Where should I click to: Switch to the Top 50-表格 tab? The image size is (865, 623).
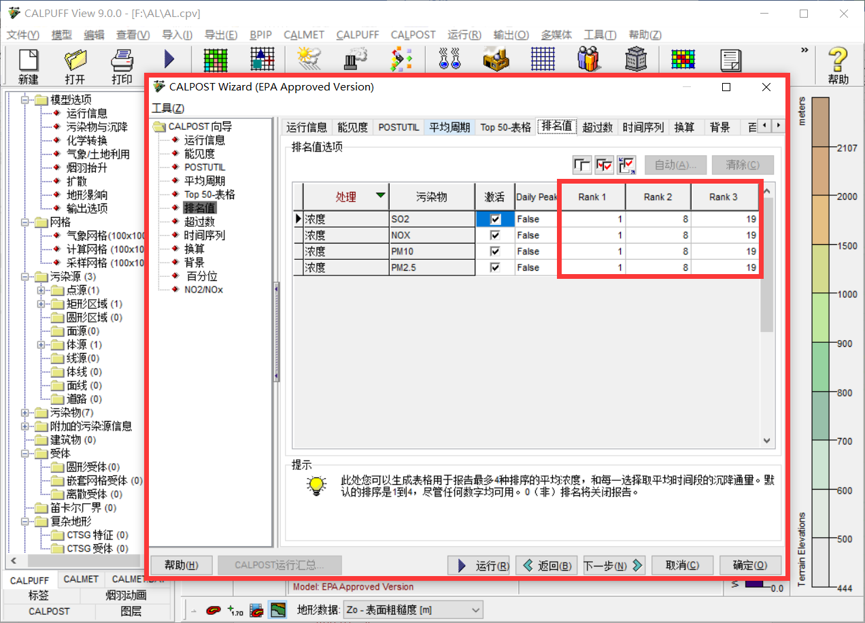pos(505,127)
